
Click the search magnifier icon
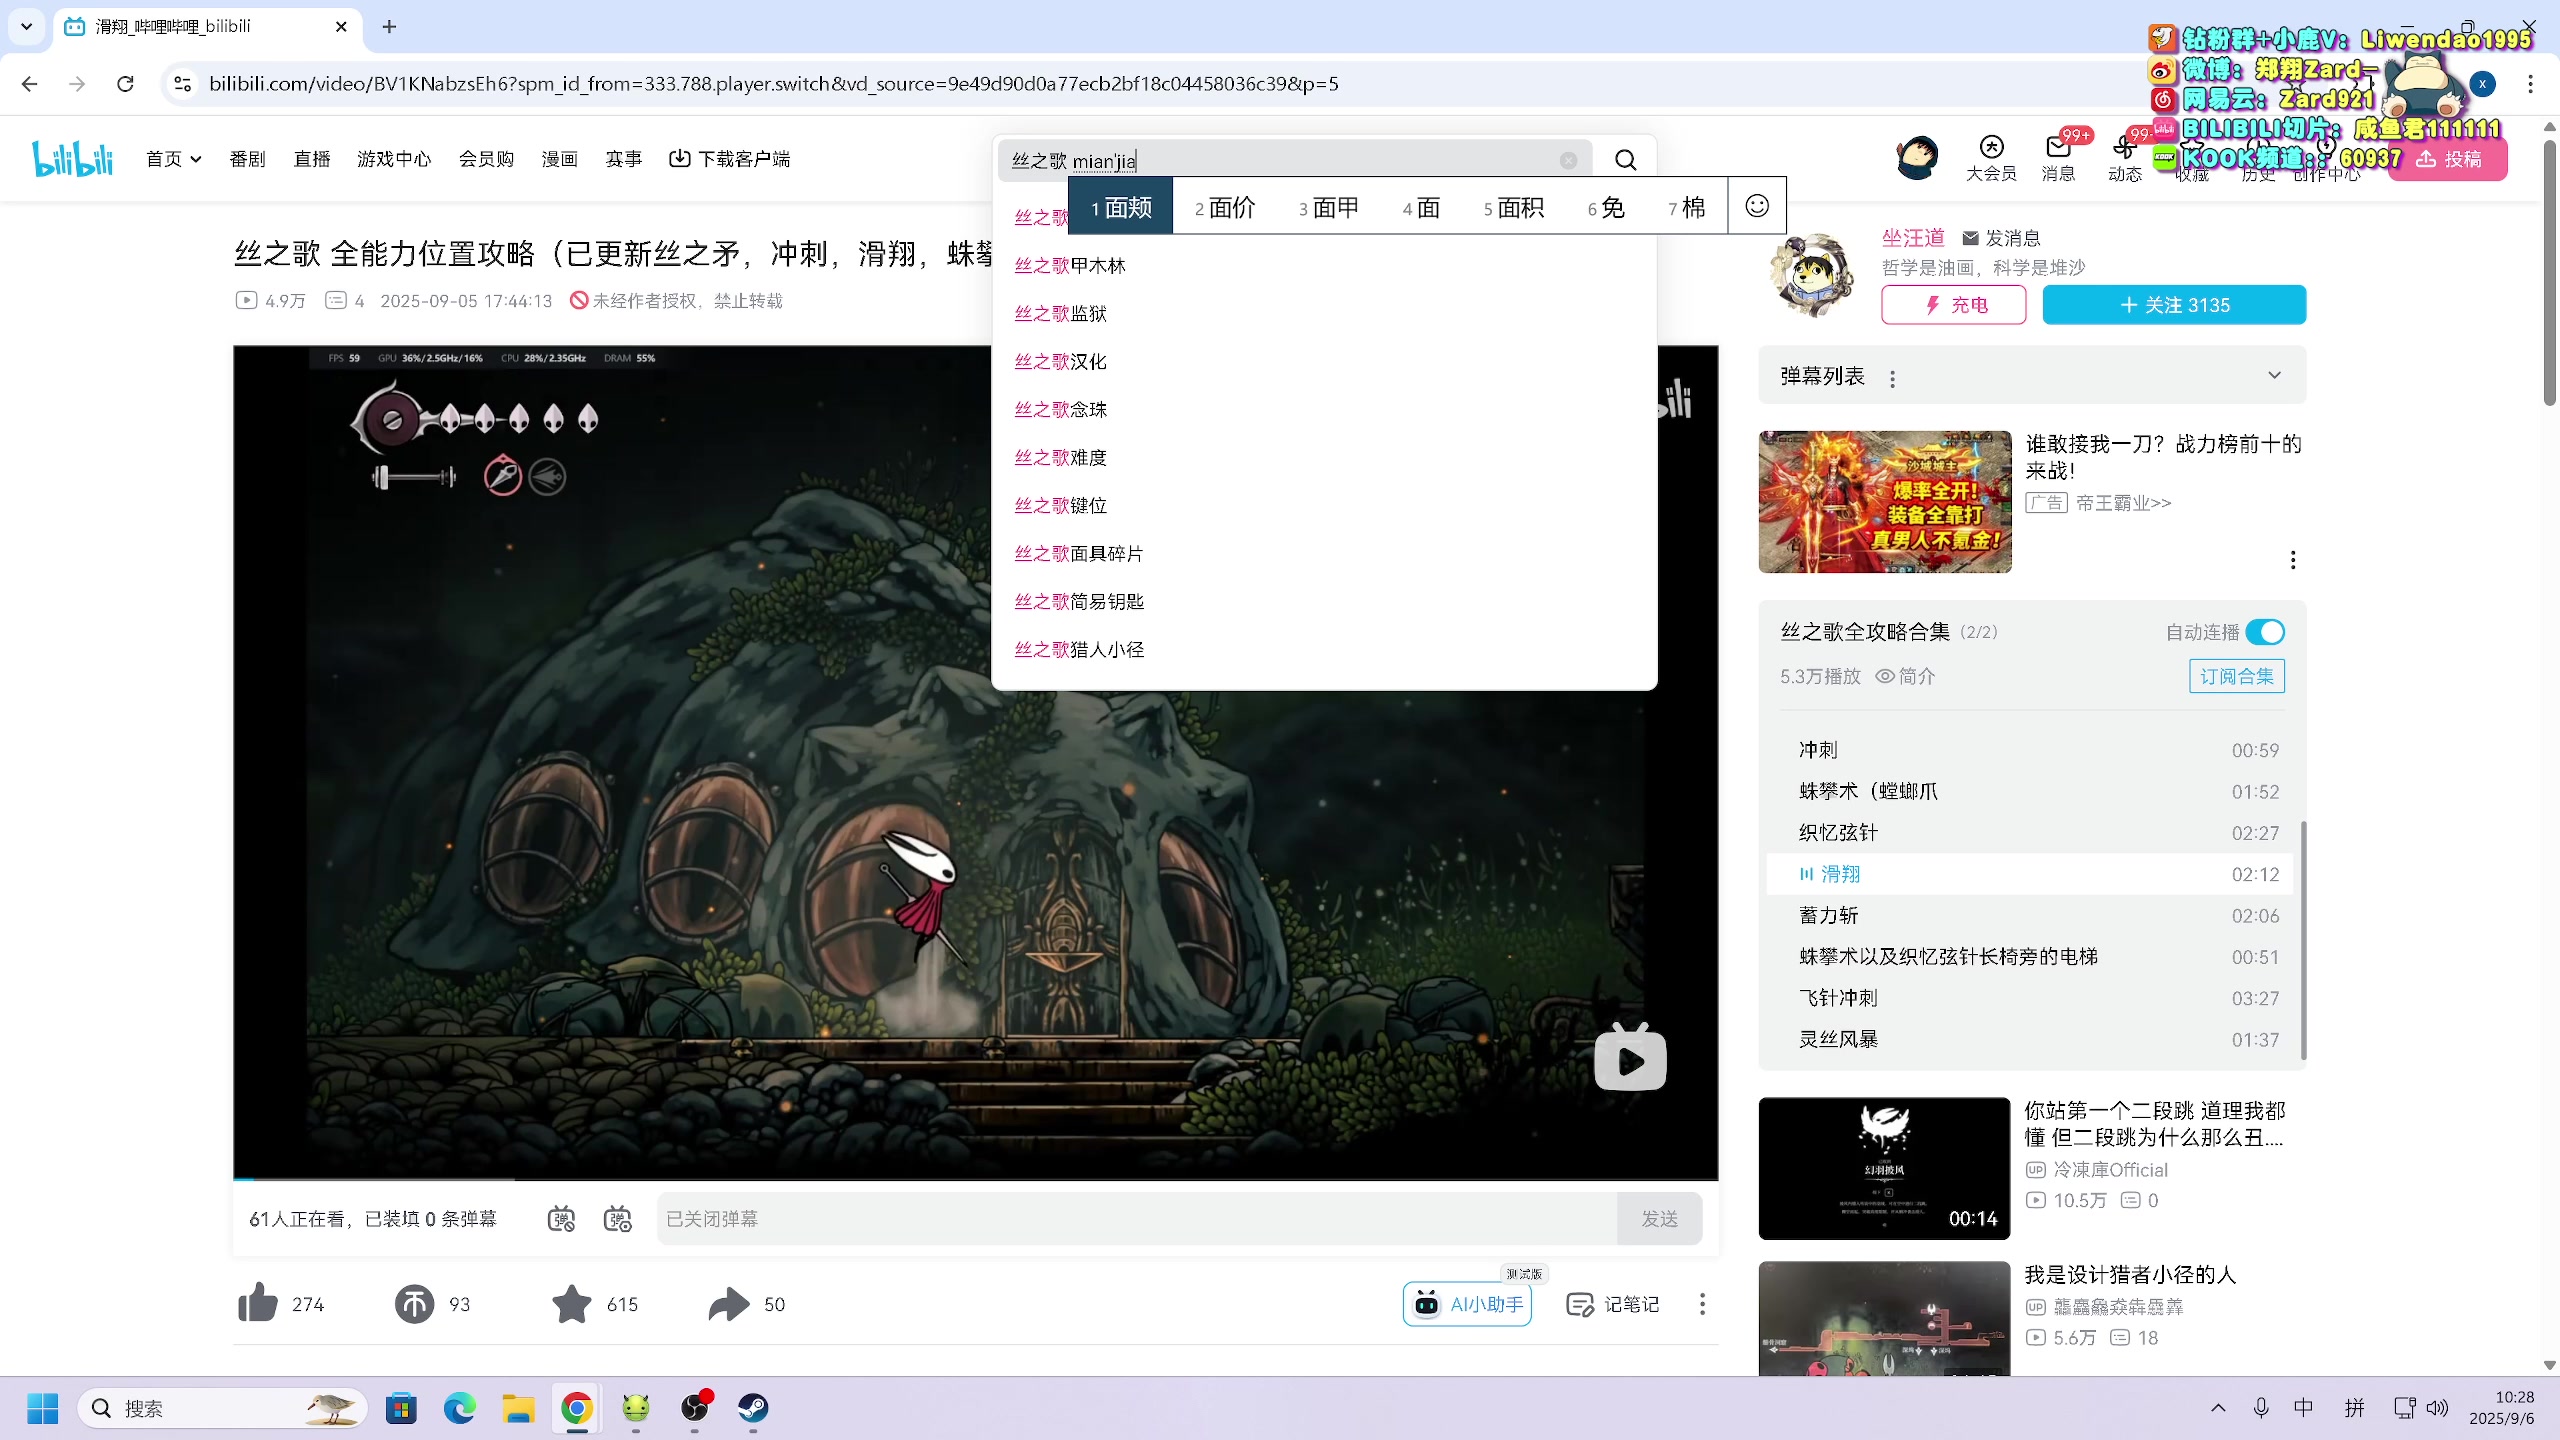1626,160
